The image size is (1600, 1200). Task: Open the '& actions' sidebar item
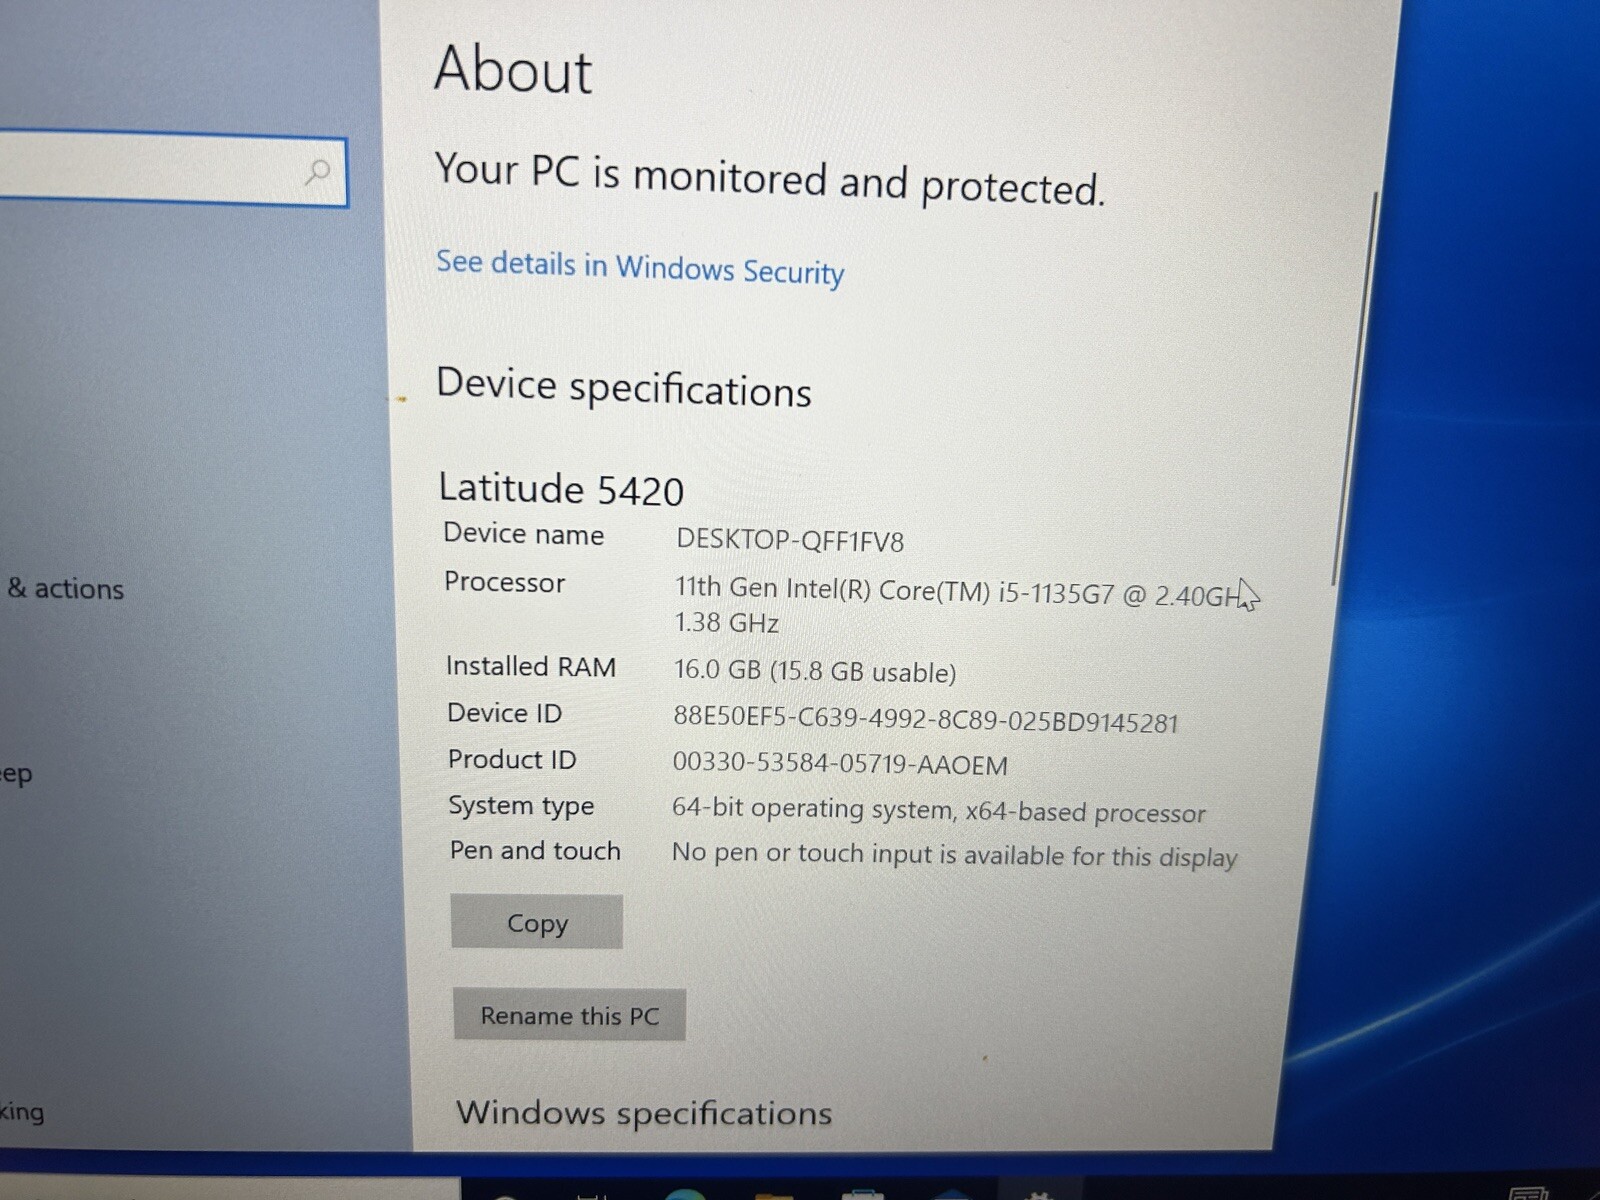(65, 588)
